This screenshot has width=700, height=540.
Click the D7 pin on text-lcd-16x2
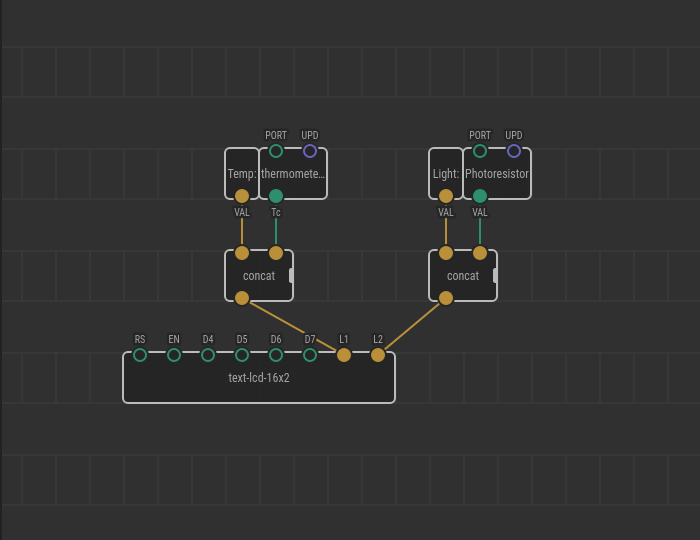[x=310, y=355]
